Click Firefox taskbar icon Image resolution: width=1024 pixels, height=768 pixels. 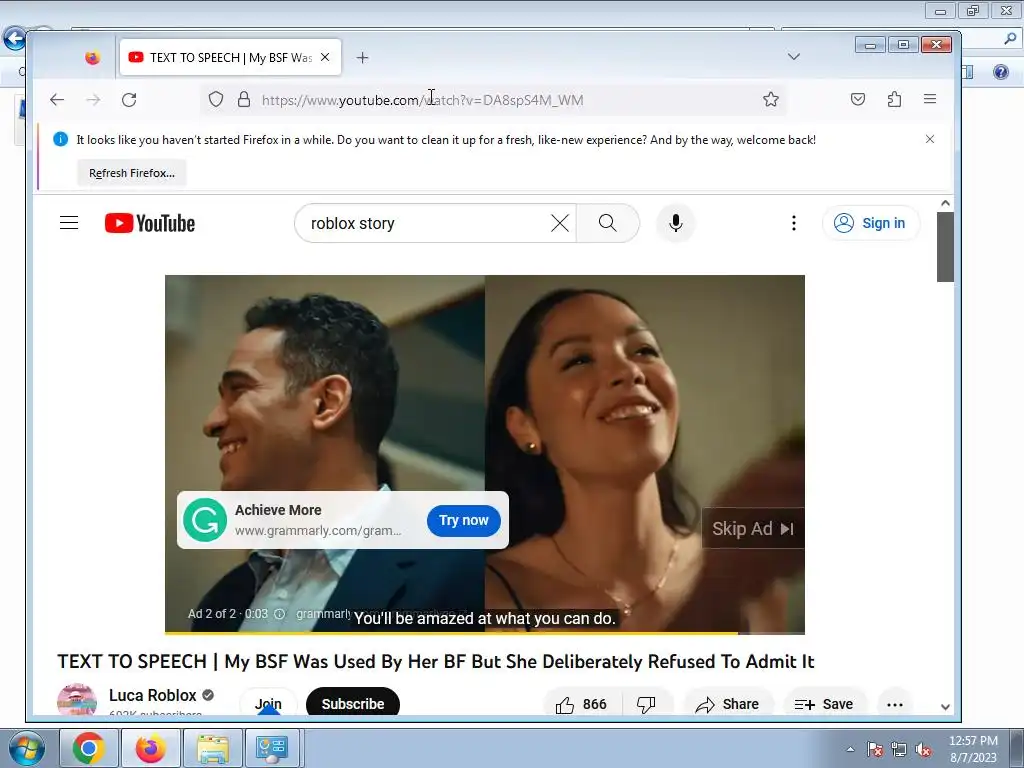(151, 748)
